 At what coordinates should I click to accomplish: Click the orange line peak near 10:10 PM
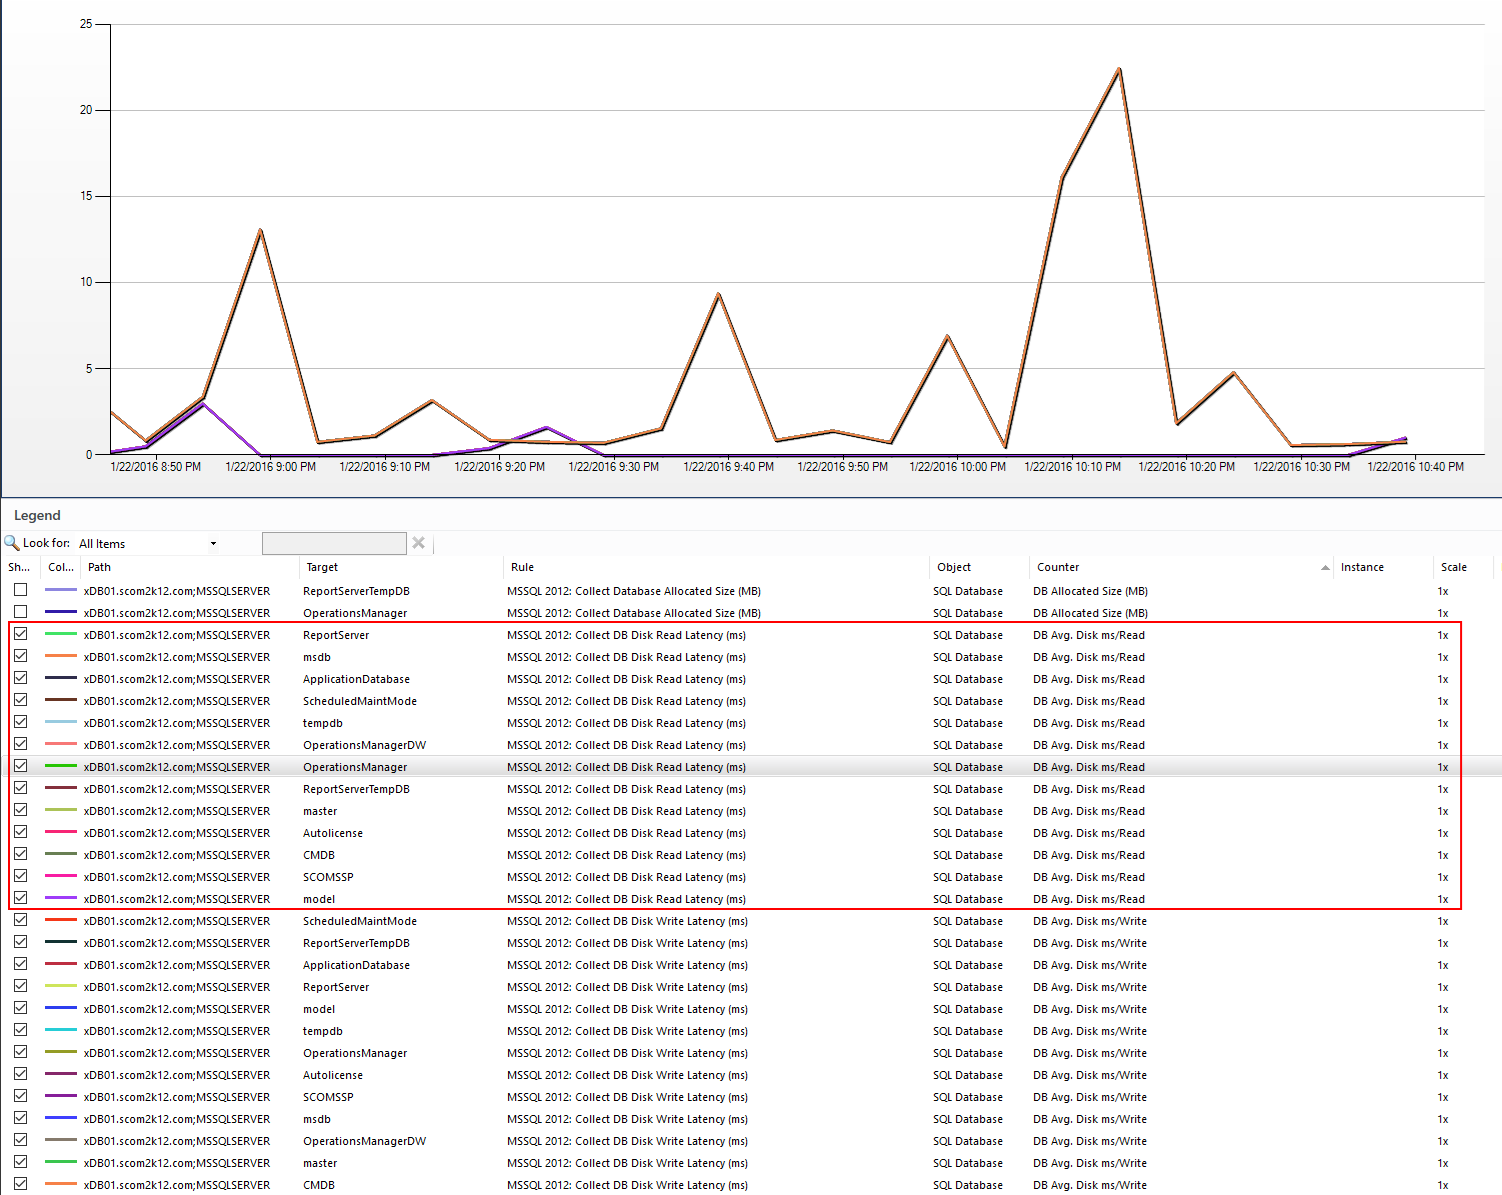(1119, 69)
